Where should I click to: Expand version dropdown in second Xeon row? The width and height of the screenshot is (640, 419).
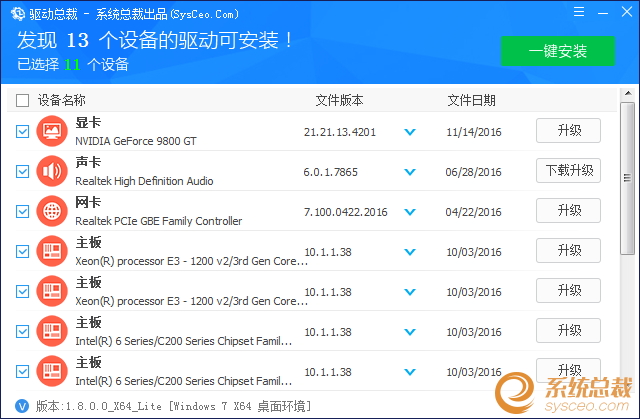click(x=410, y=292)
